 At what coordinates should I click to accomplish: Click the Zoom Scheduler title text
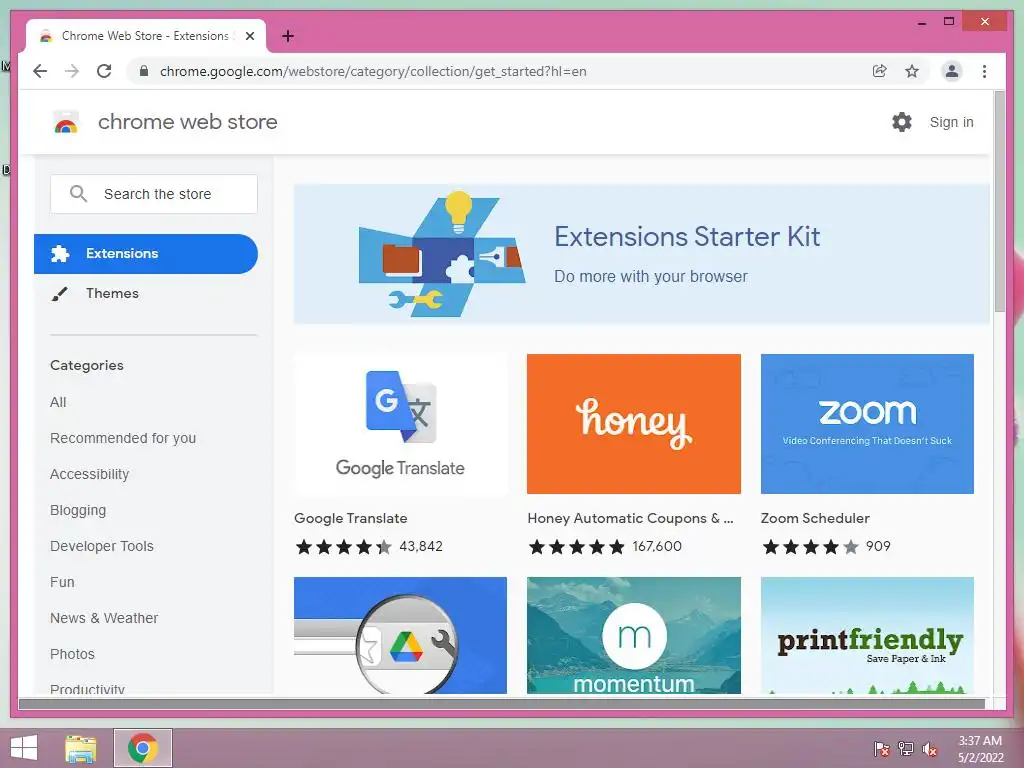pyautogui.click(x=815, y=518)
